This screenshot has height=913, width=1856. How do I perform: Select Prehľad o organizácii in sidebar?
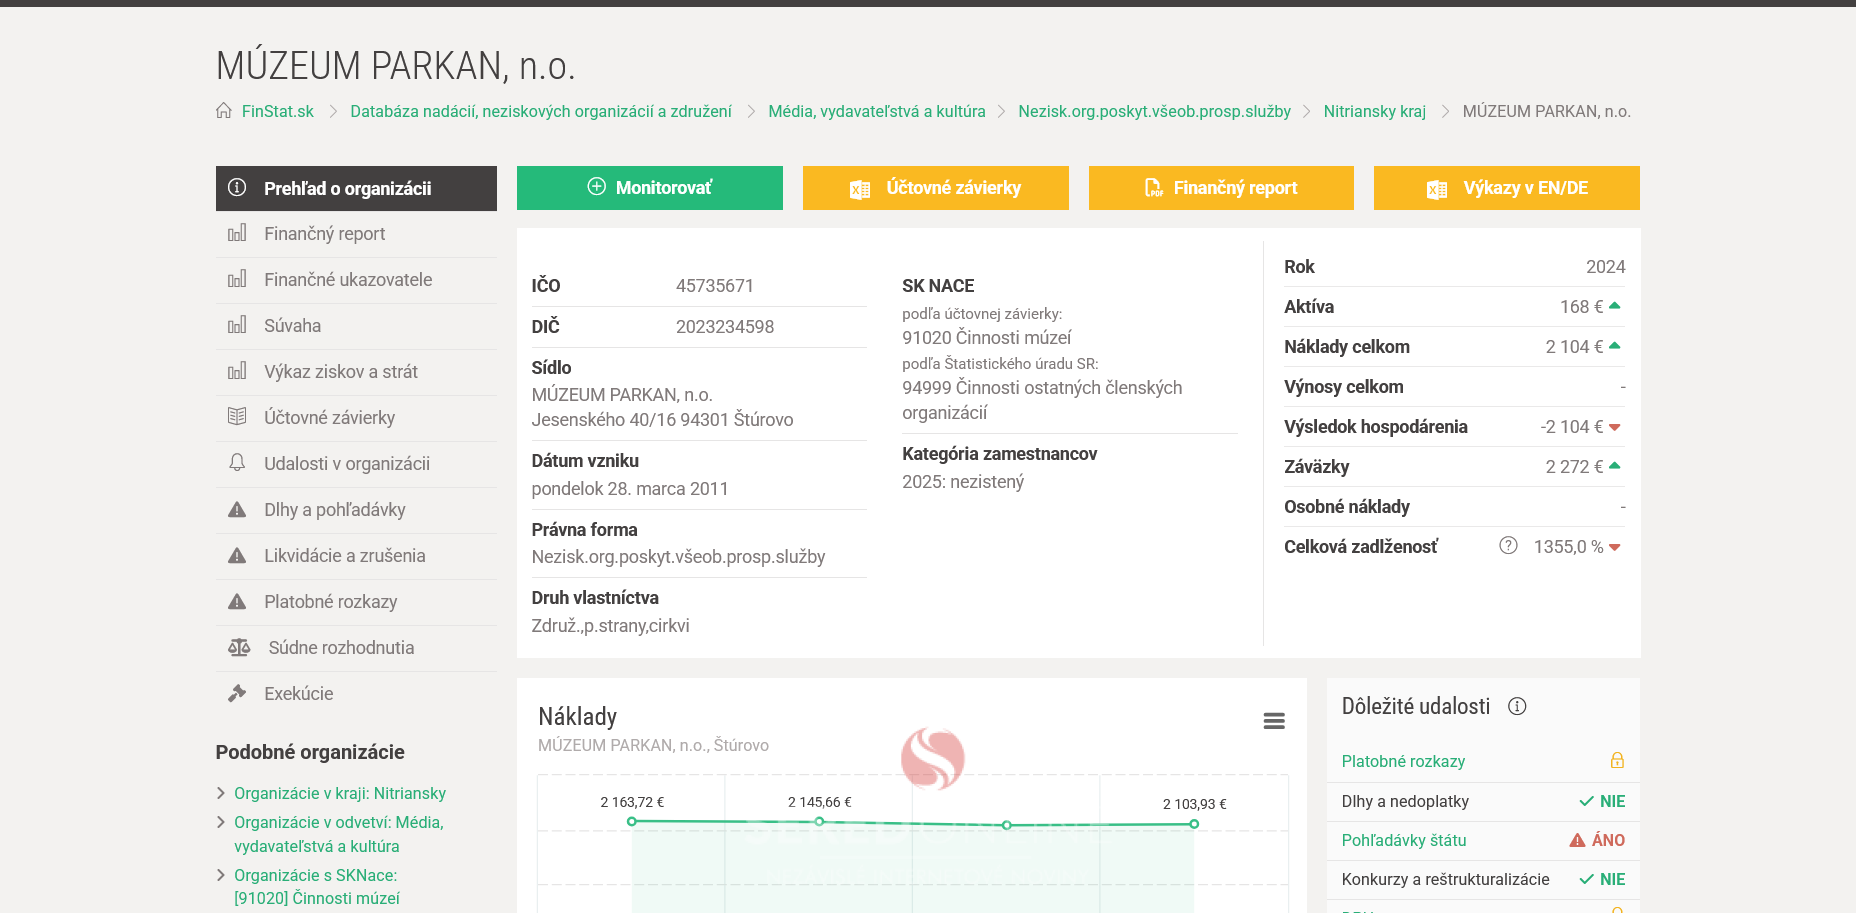(x=356, y=188)
